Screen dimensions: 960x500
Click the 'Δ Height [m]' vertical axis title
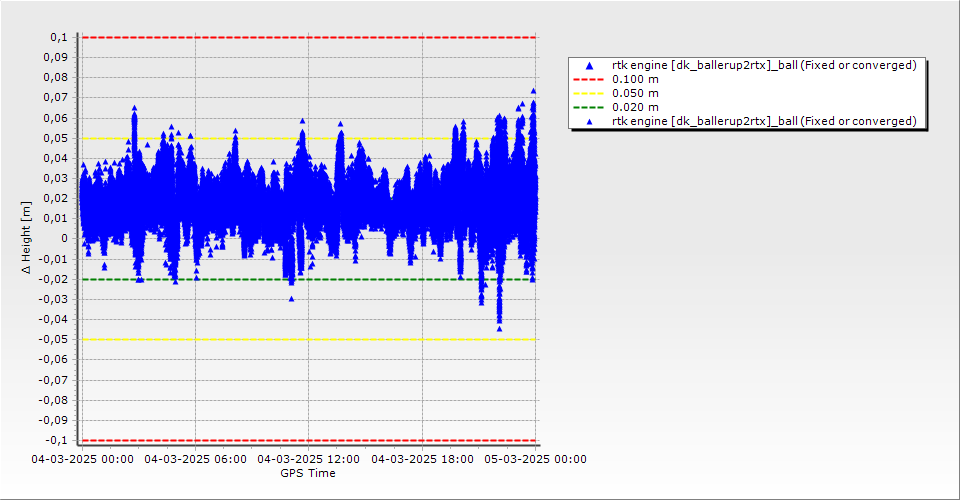pyautogui.click(x=26, y=237)
